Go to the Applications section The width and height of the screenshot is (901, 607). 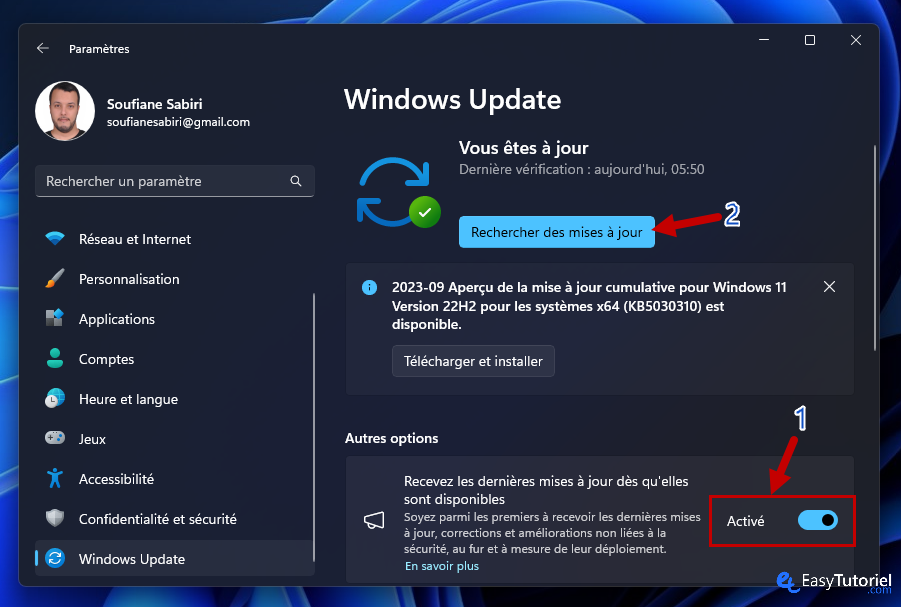pos(175,319)
